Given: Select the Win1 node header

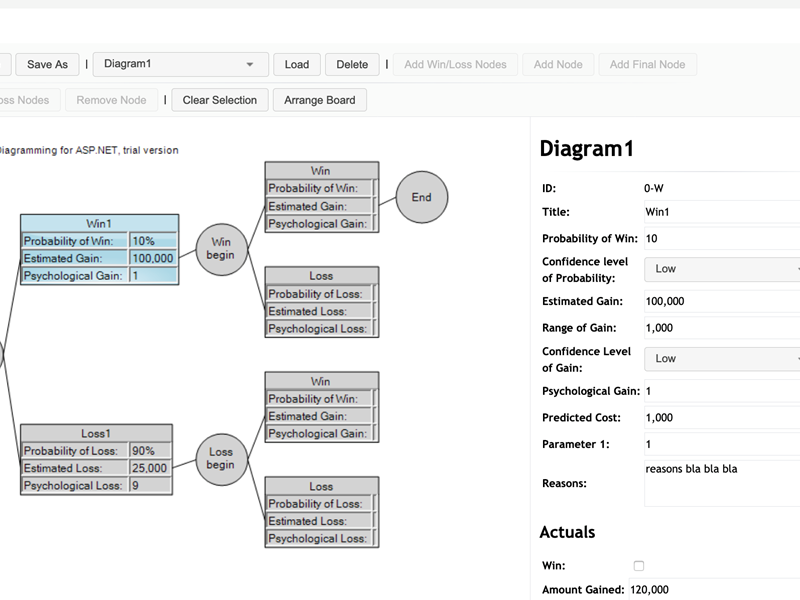Looking at the screenshot, I should coord(99,223).
